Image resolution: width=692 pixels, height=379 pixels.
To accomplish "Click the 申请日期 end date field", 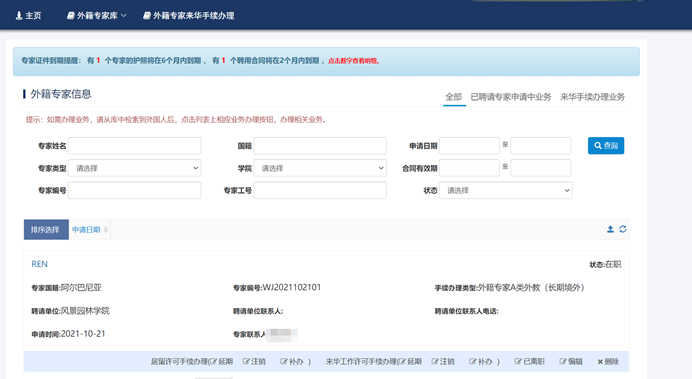I will tap(541, 146).
